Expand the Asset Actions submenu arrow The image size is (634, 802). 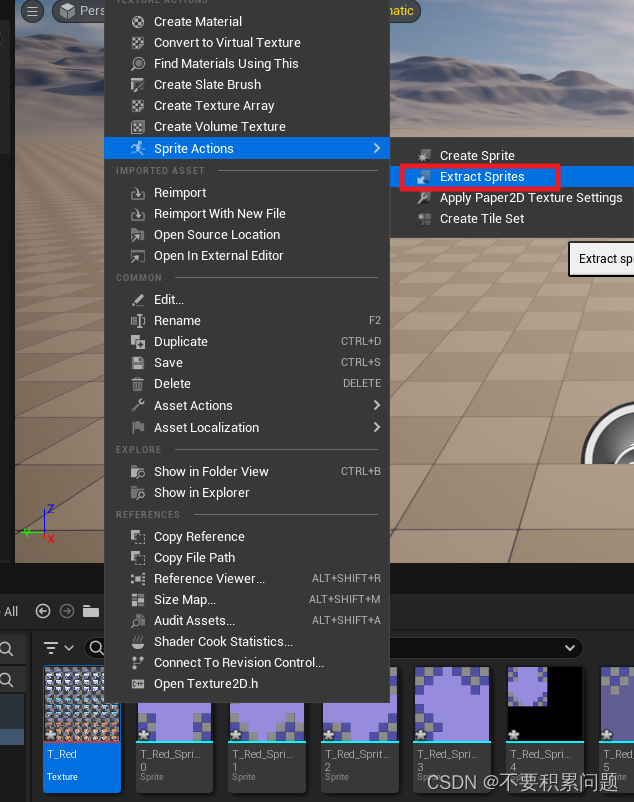(x=377, y=405)
